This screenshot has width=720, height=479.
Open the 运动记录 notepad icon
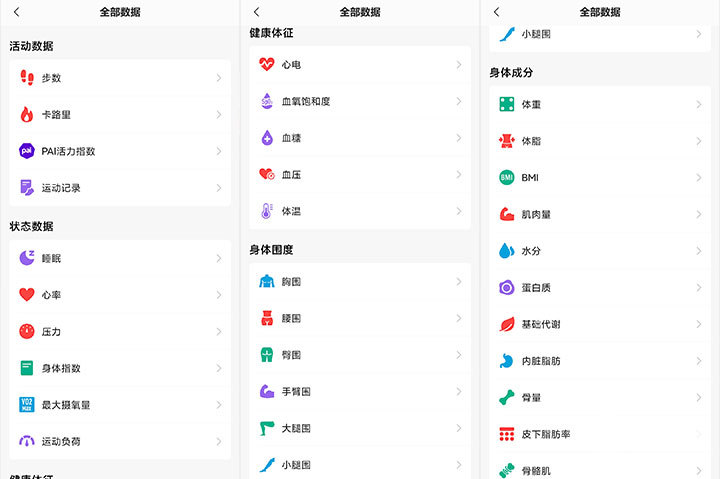pyautogui.click(x=27, y=188)
